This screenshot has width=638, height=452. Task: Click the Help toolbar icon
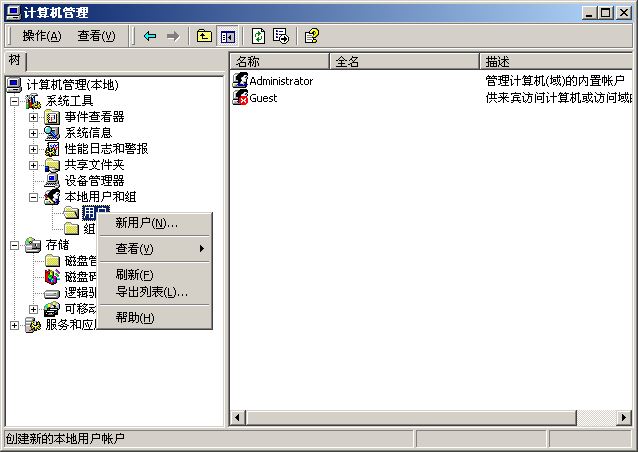312,36
